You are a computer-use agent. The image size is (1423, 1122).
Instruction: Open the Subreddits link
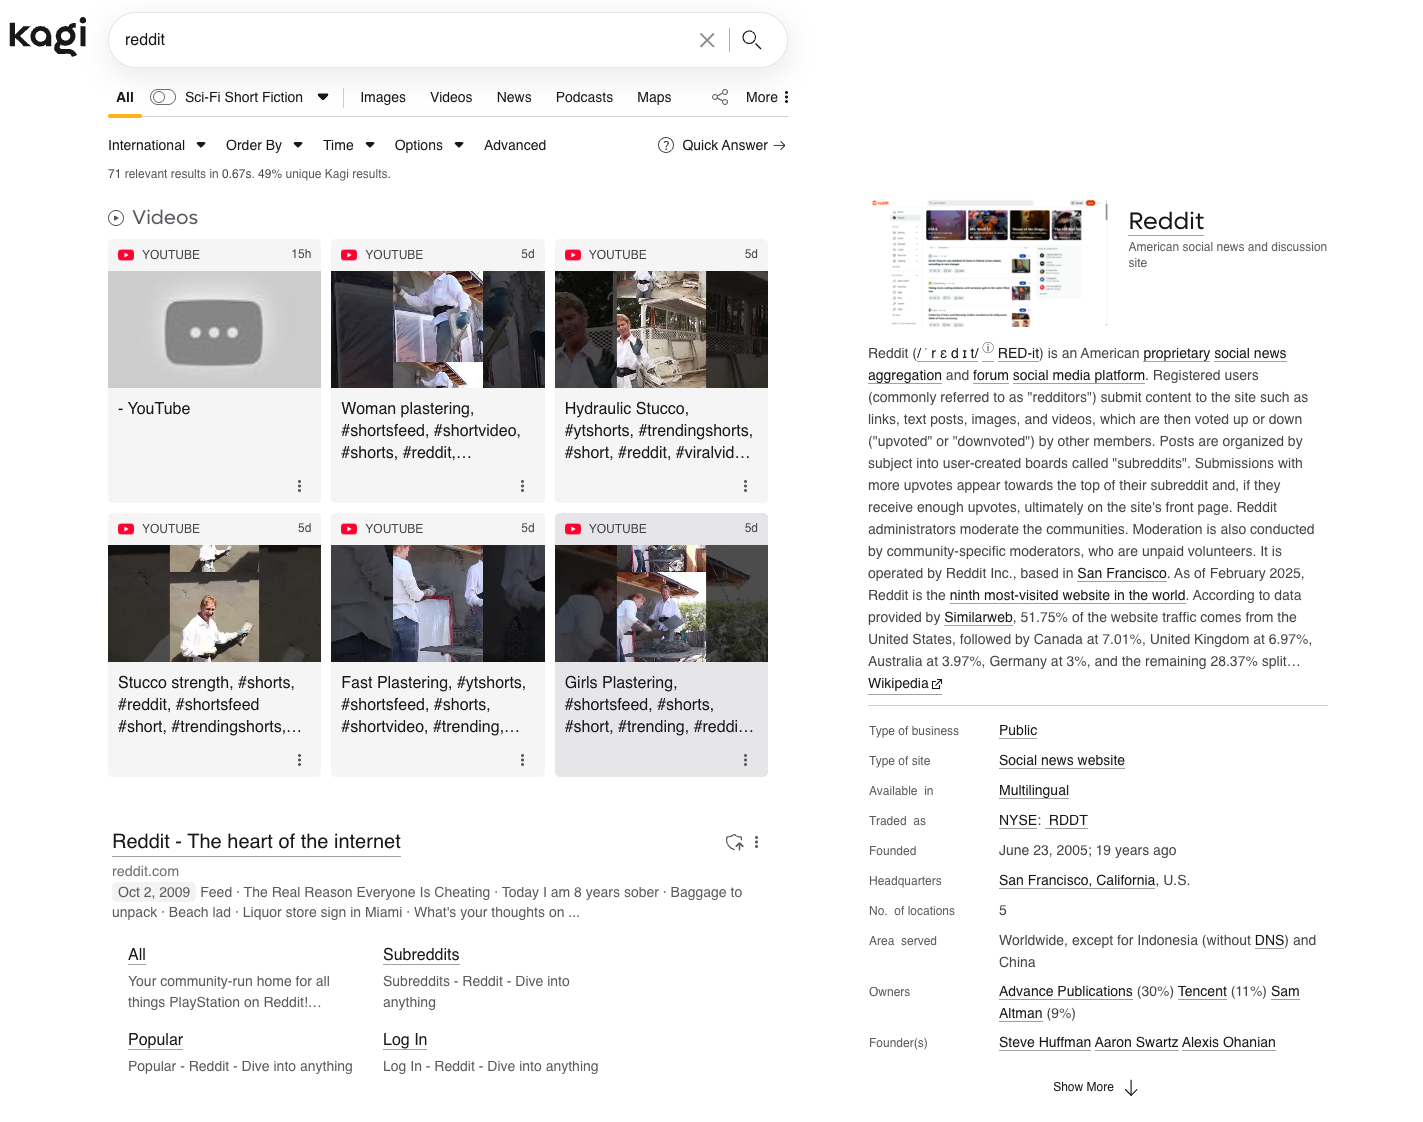coord(420,954)
